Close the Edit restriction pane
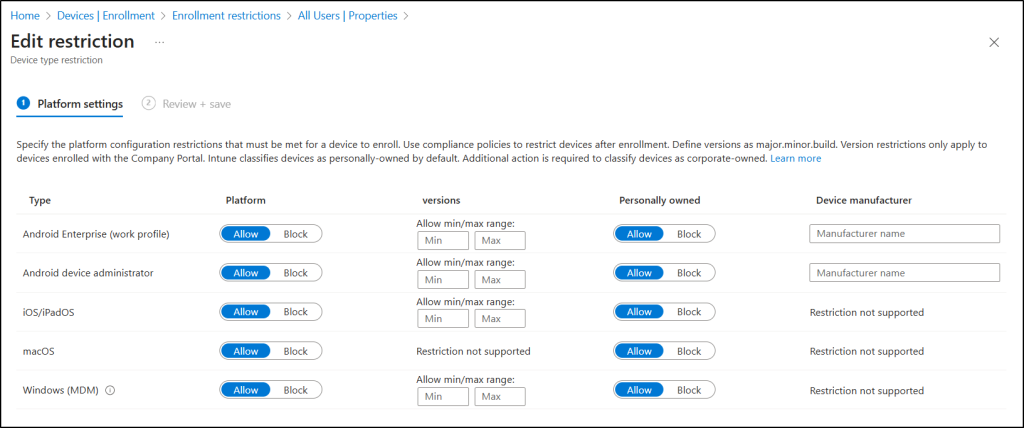Screen dimensions: 1024x428 tap(993, 42)
